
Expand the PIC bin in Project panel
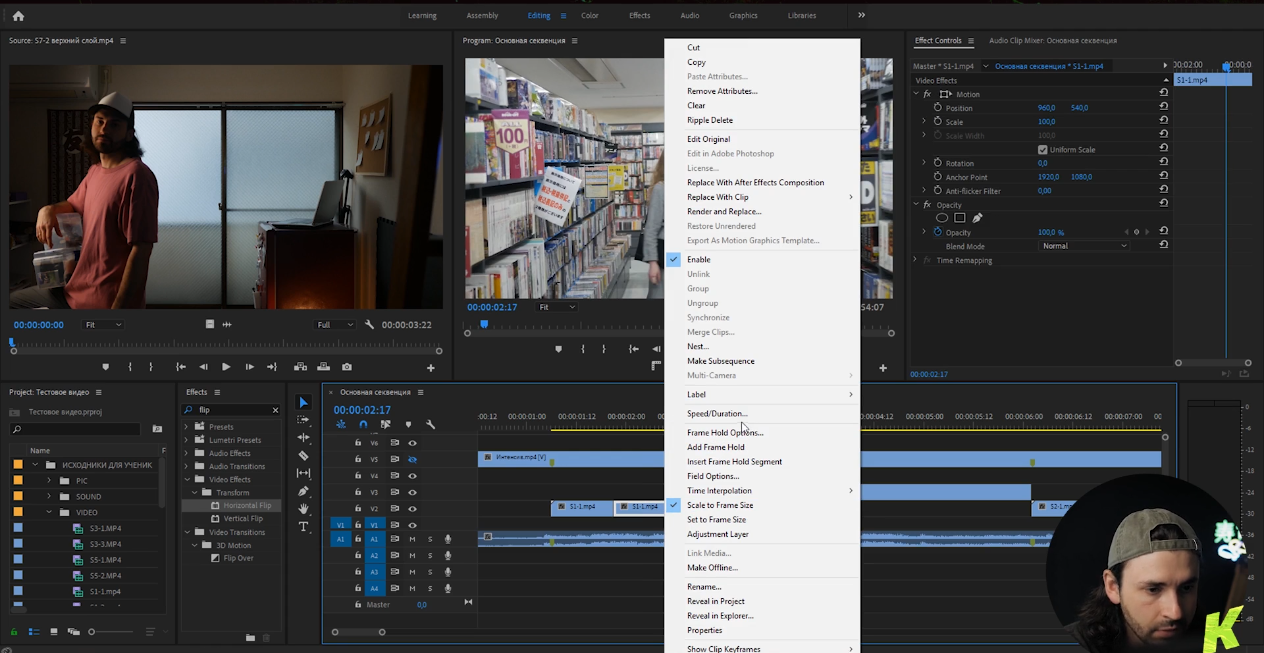(50, 481)
